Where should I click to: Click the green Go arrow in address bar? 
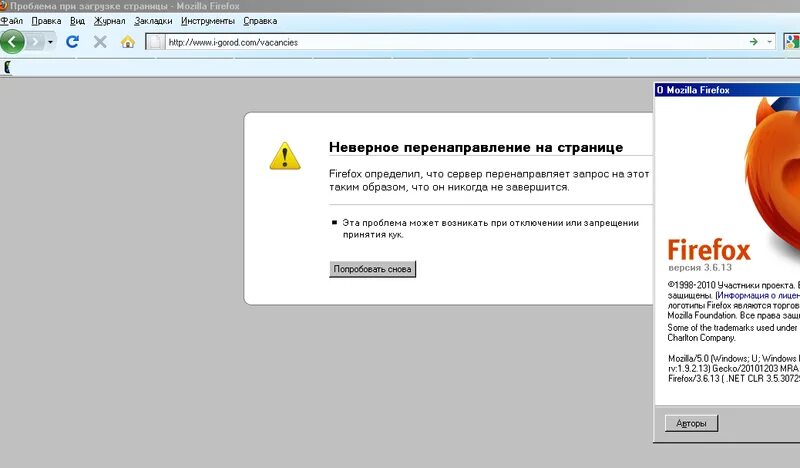click(754, 42)
